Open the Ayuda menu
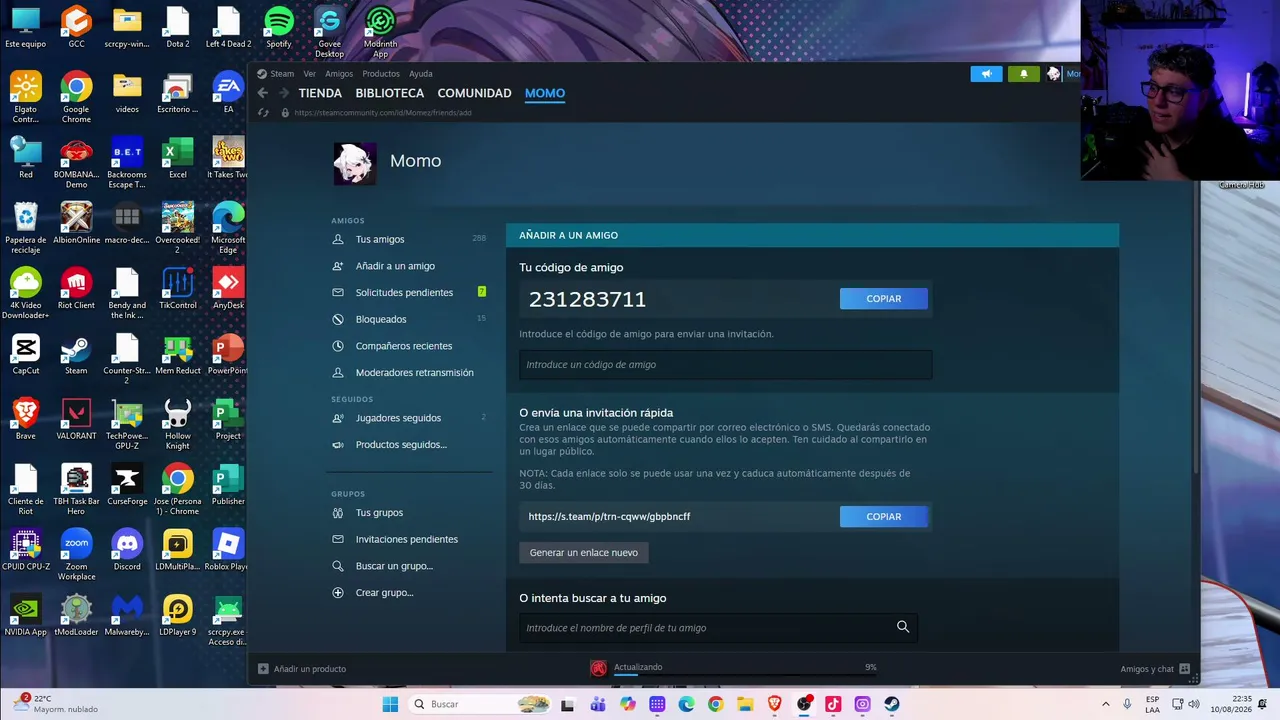The width and height of the screenshot is (1280, 720). click(421, 74)
